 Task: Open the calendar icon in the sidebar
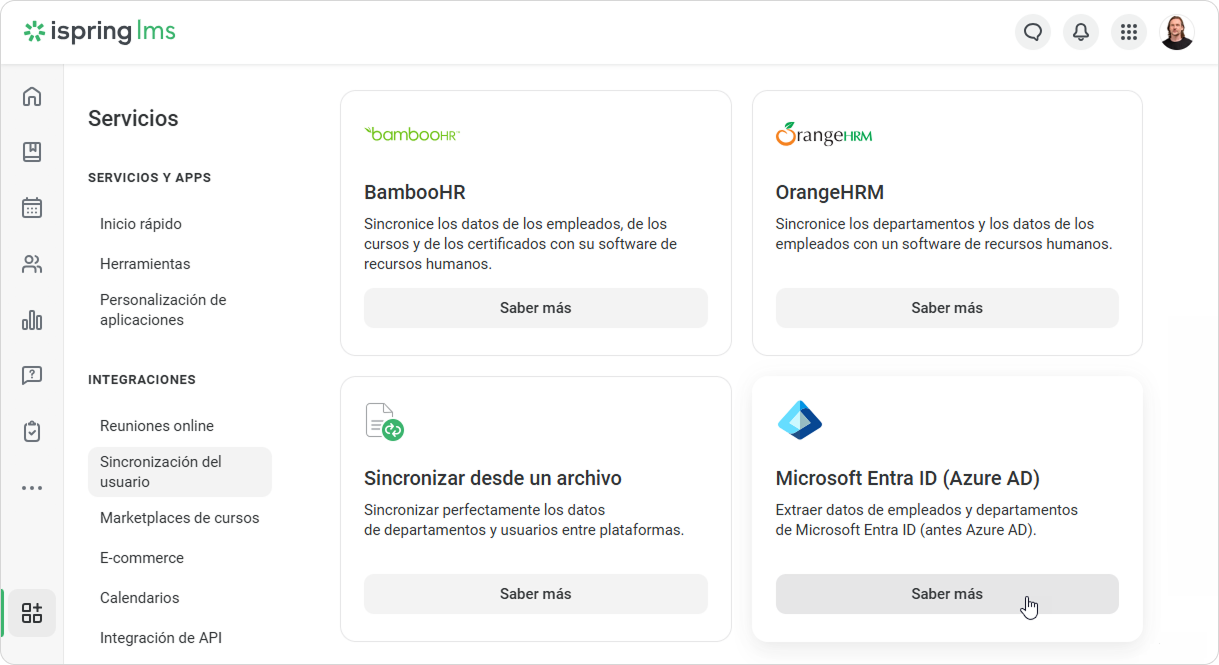click(x=32, y=208)
